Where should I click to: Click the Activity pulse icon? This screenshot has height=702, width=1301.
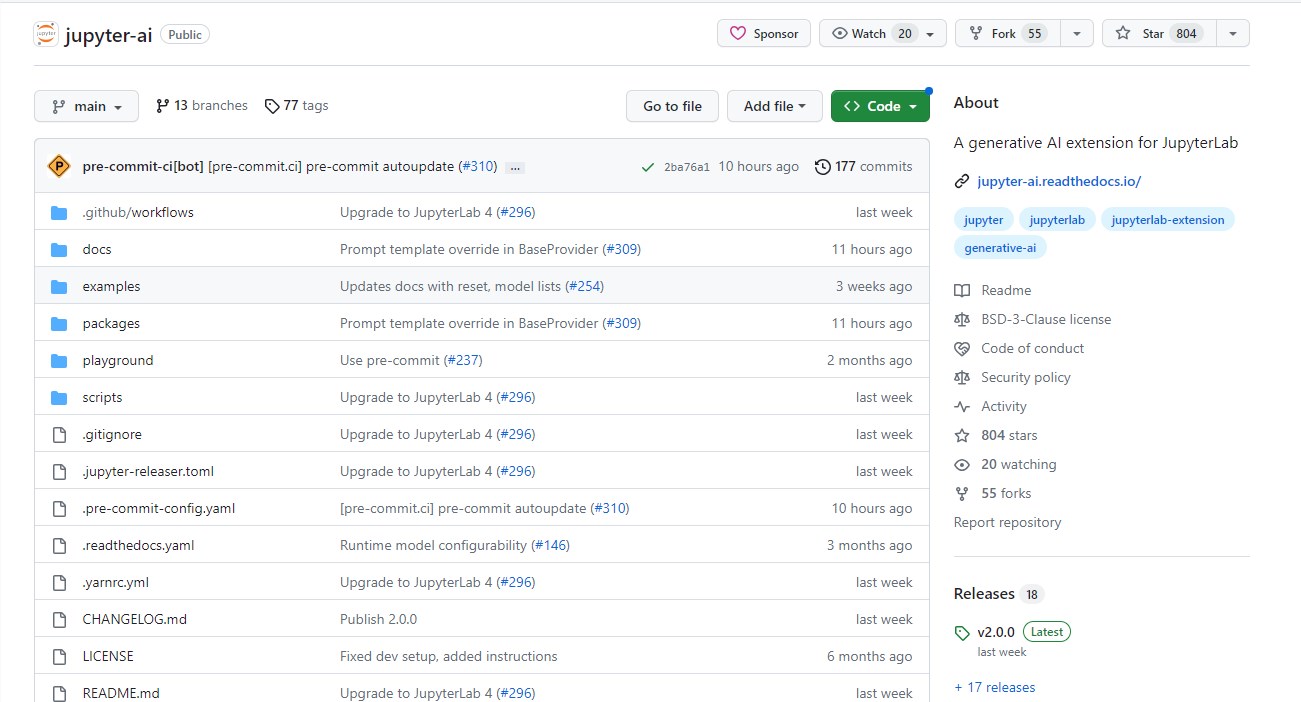[962, 406]
